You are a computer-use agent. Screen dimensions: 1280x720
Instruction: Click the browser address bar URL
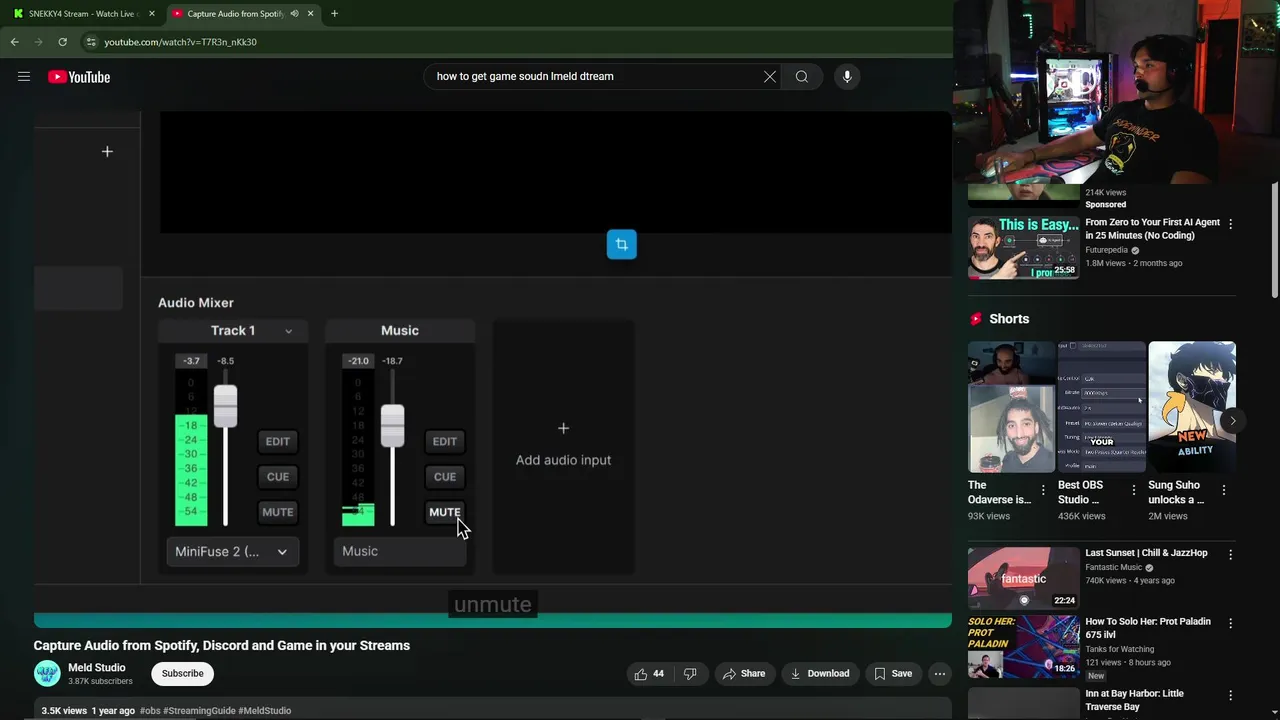[x=181, y=42]
